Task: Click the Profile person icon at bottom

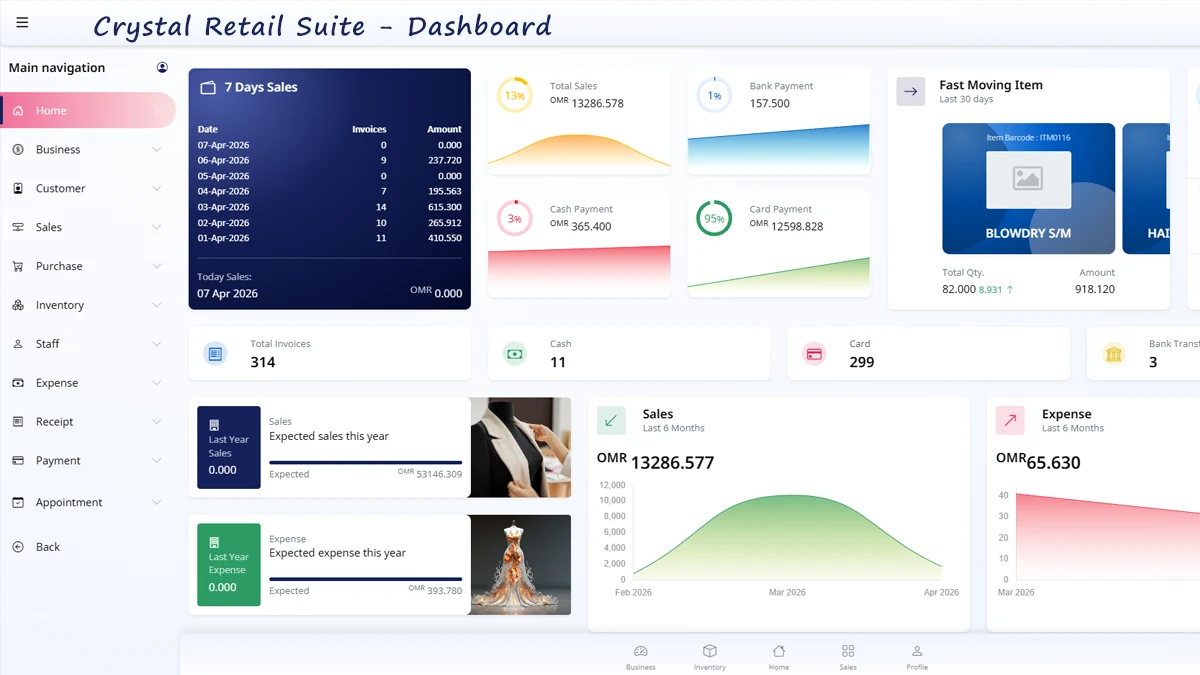Action: pos(916,650)
